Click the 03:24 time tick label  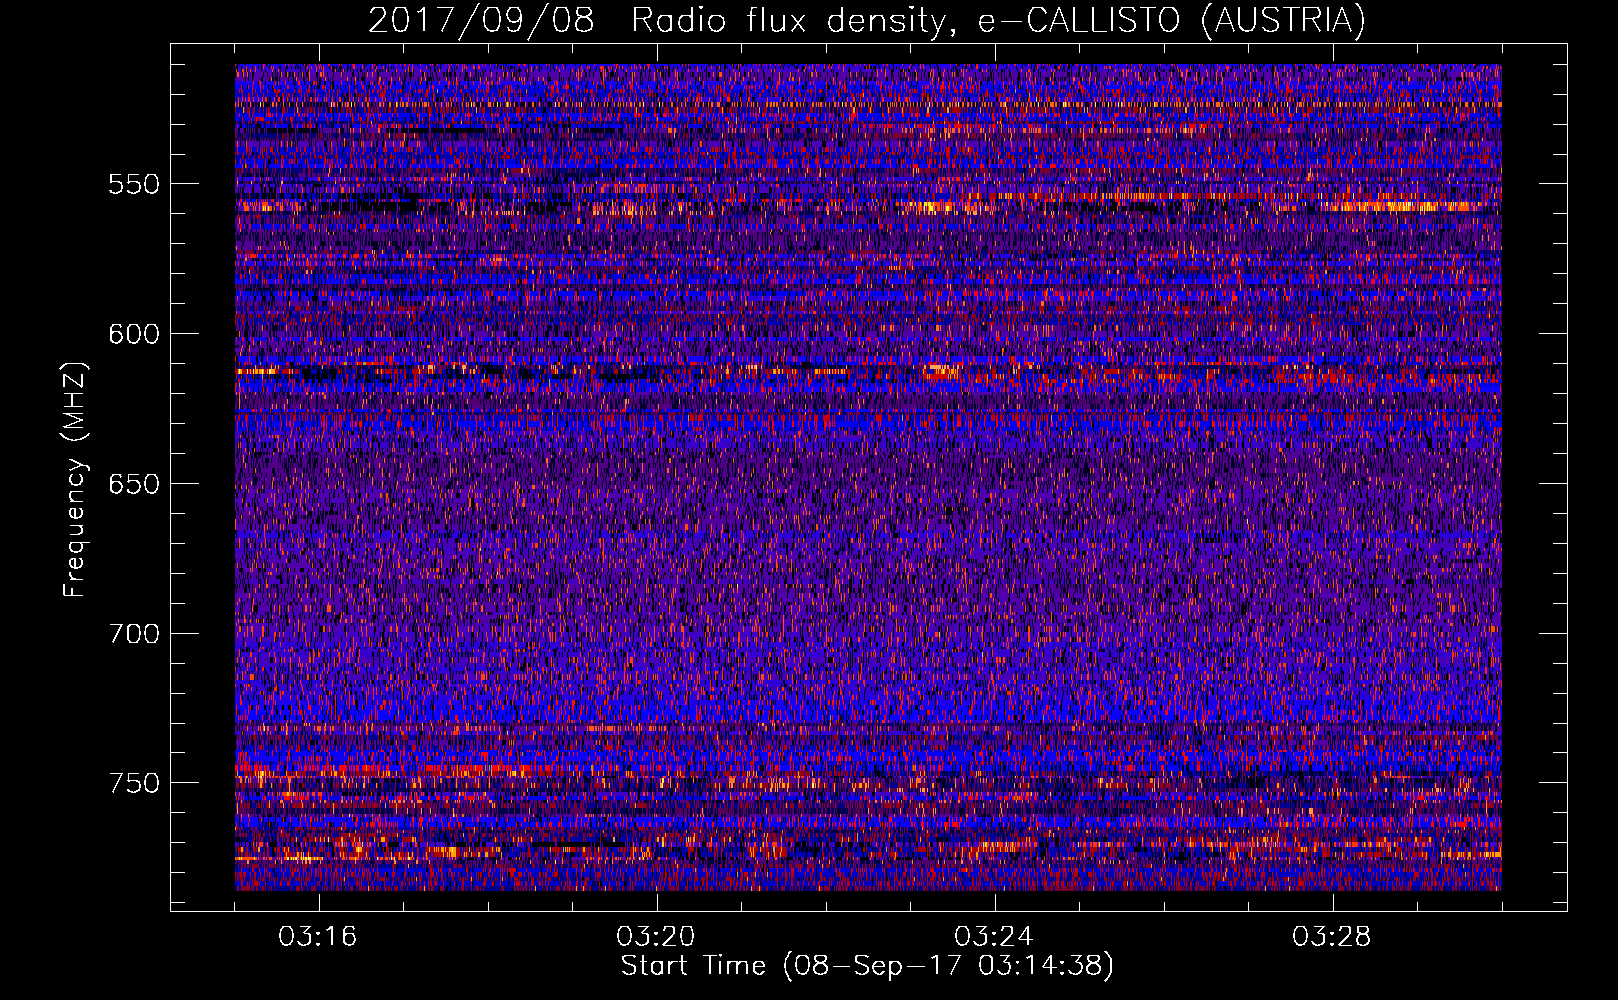pyautogui.click(x=994, y=937)
